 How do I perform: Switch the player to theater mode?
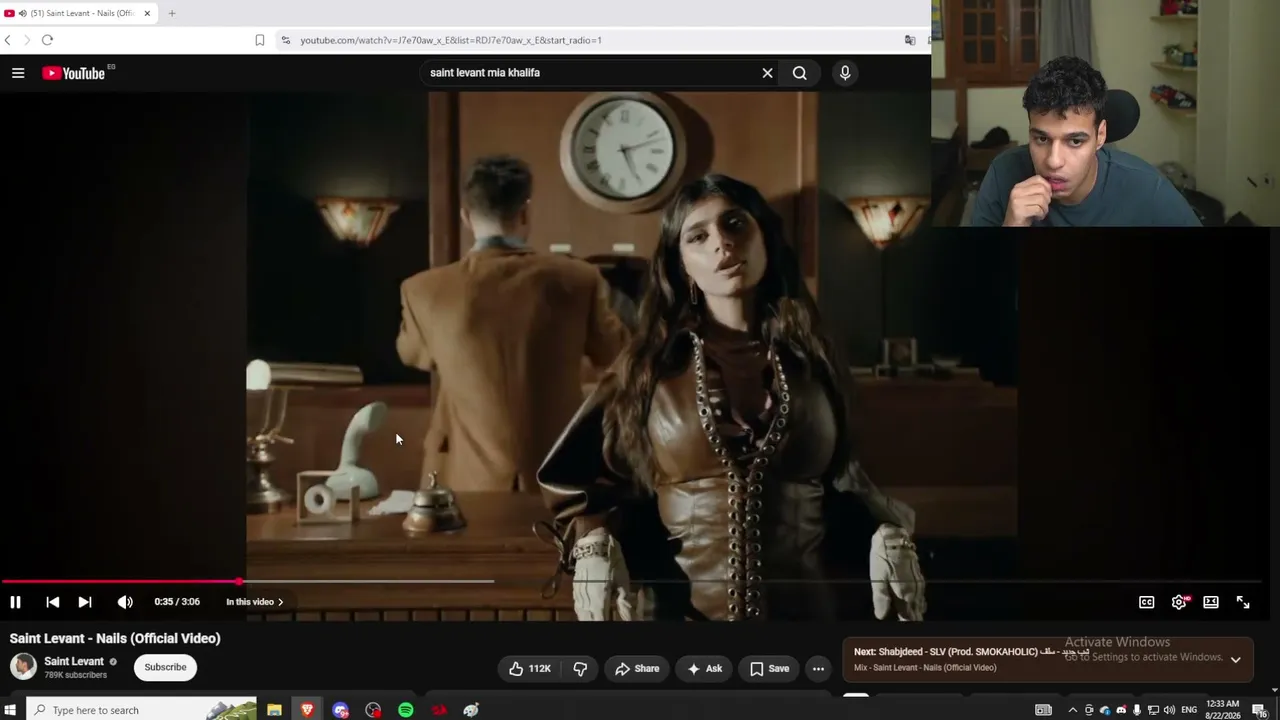pyautogui.click(x=1211, y=602)
